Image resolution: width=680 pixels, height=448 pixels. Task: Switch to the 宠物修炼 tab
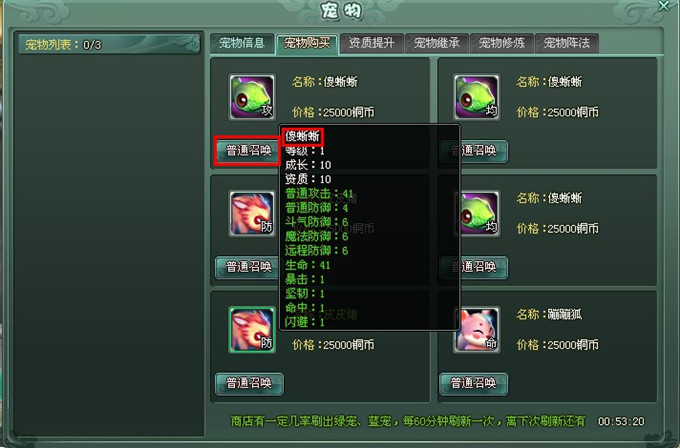point(502,43)
